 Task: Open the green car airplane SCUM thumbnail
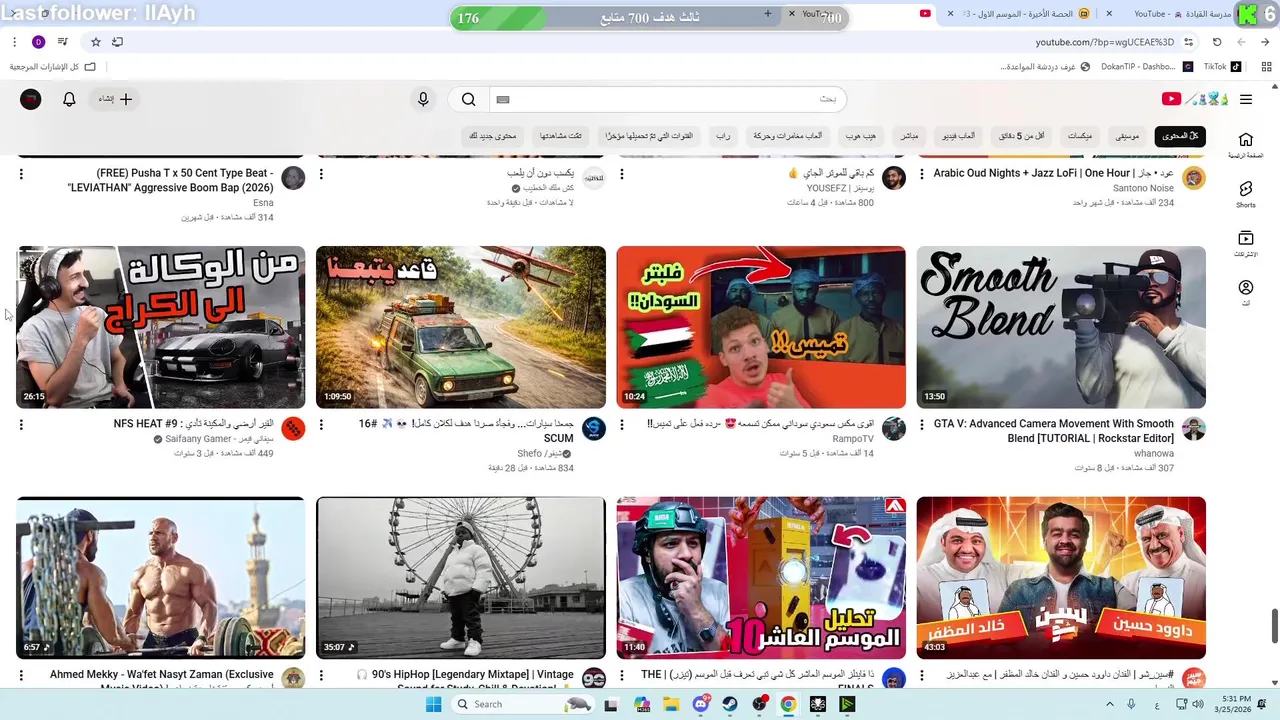tap(461, 327)
